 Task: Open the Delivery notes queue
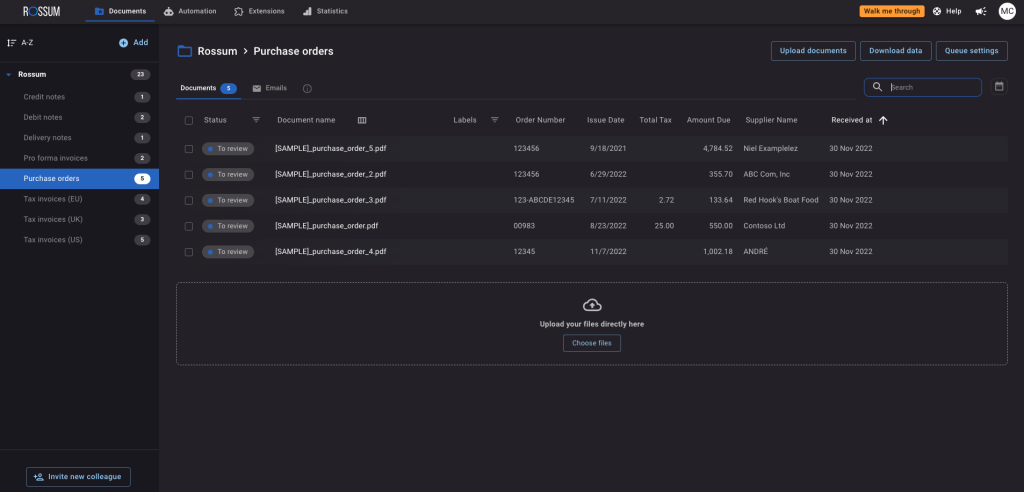(x=79, y=138)
